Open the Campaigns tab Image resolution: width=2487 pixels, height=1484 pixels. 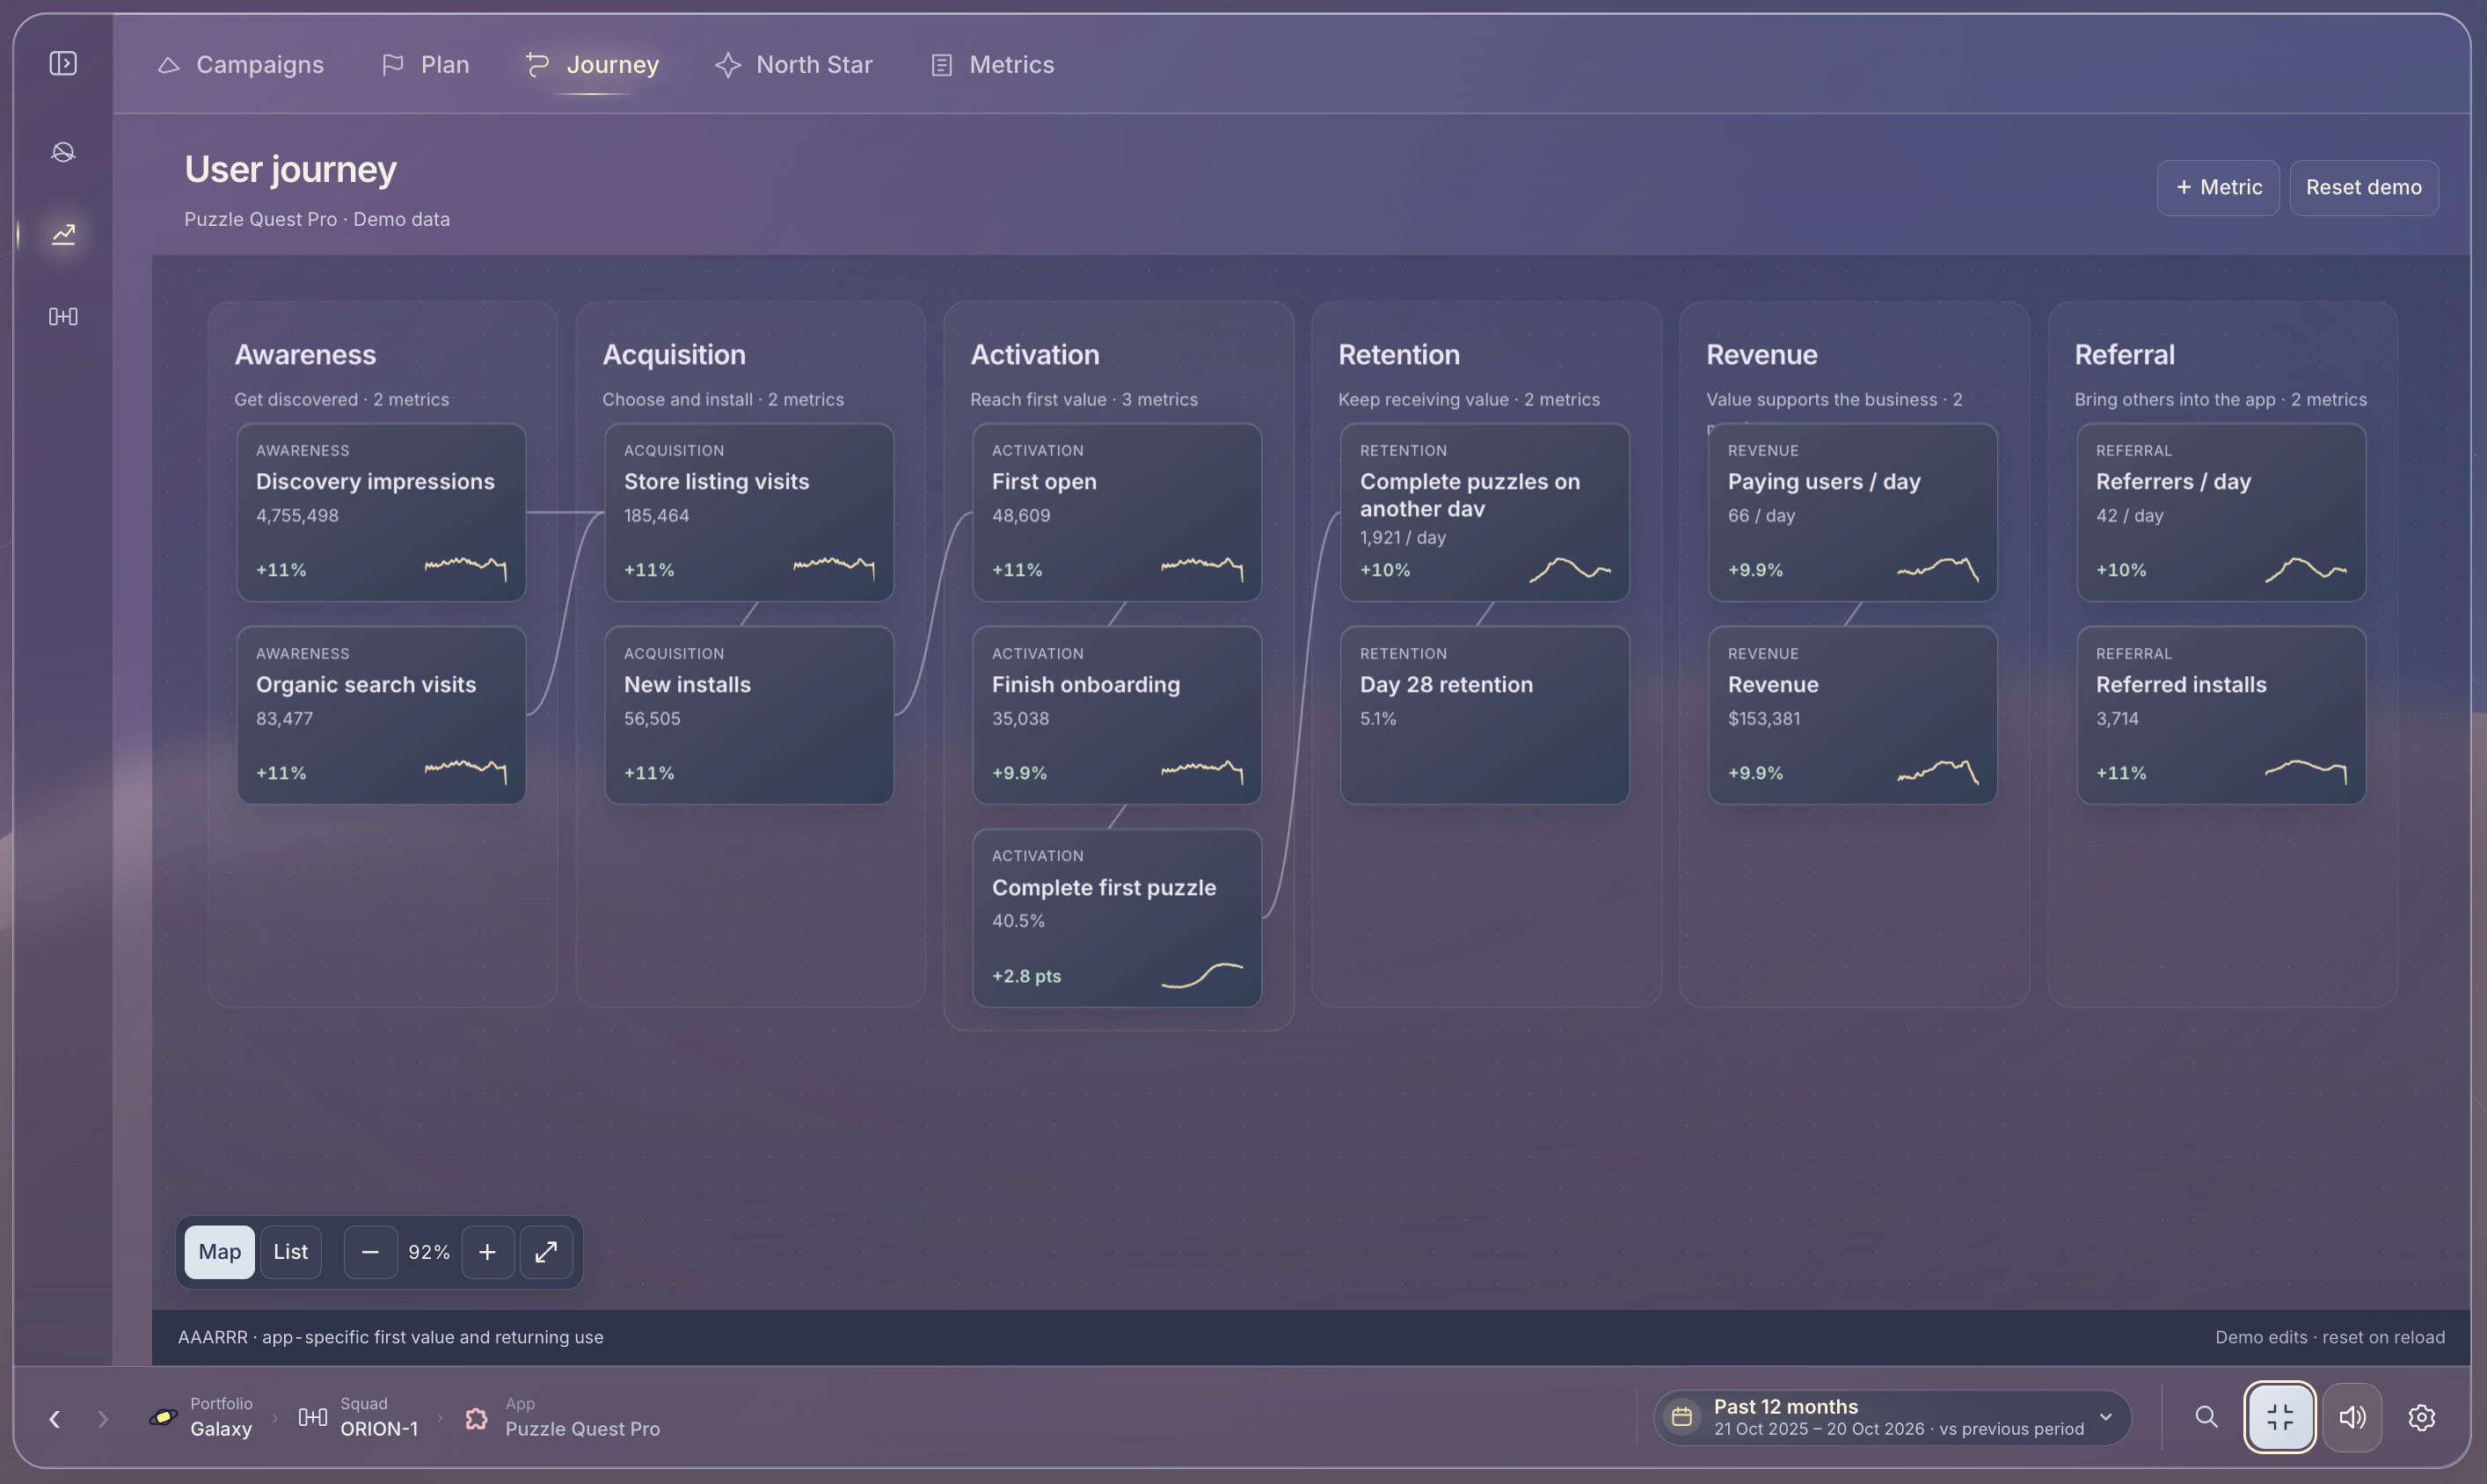pos(240,65)
